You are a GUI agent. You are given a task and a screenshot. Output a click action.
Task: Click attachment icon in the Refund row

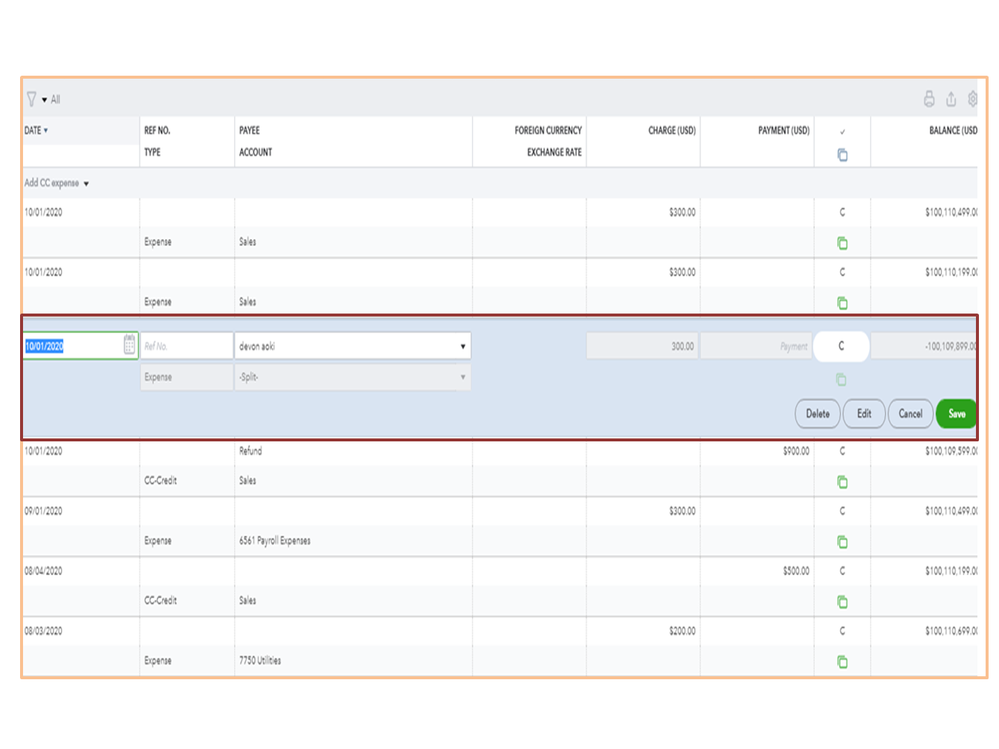pos(842,482)
